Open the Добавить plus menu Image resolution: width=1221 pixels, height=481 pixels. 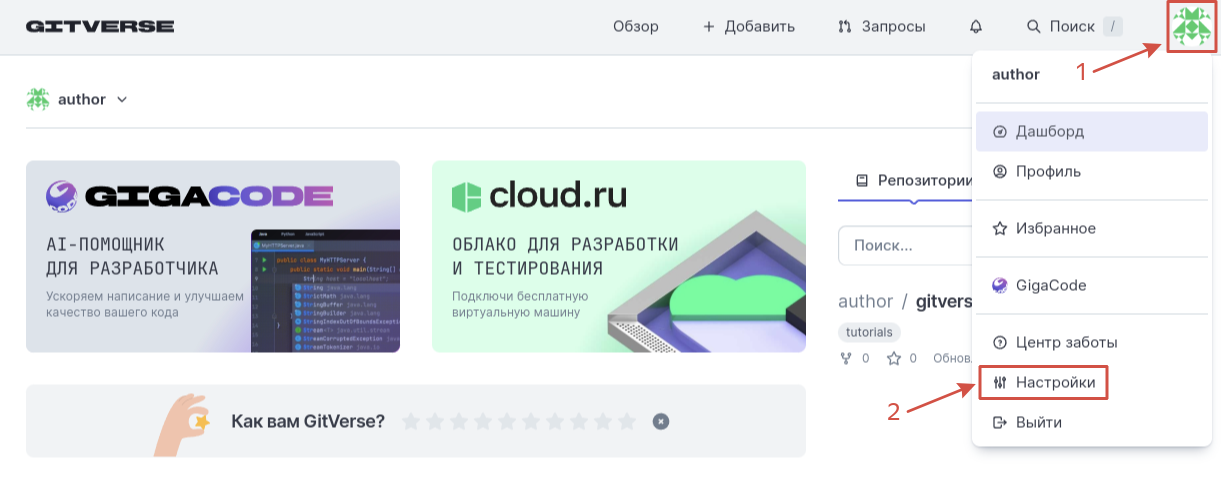pyautogui.click(x=749, y=26)
